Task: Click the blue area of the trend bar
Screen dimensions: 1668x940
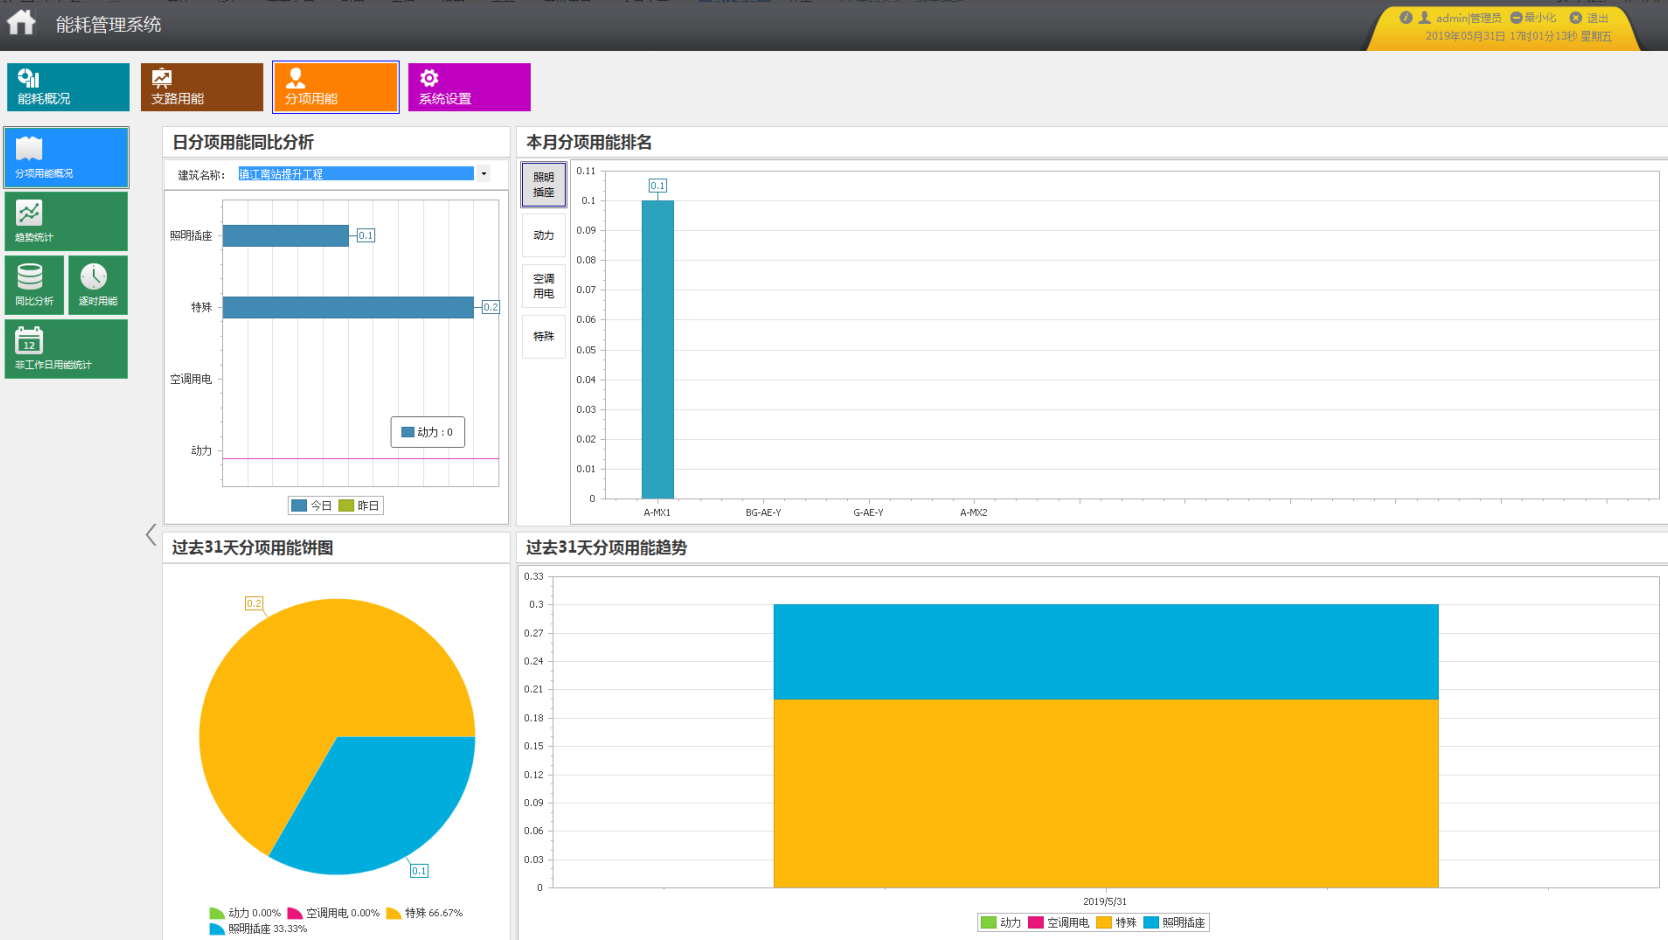Action: (x=1106, y=651)
